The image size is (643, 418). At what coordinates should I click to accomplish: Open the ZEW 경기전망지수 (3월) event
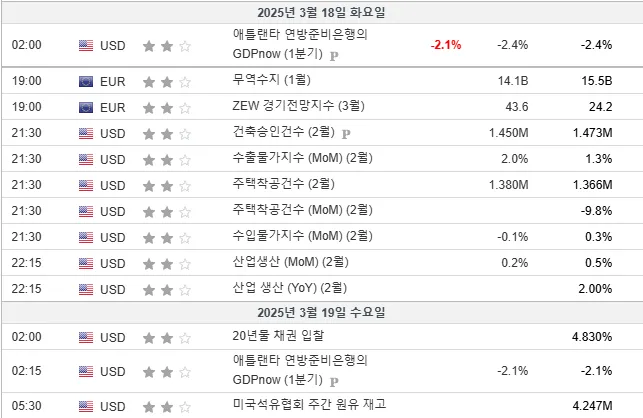click(299, 106)
